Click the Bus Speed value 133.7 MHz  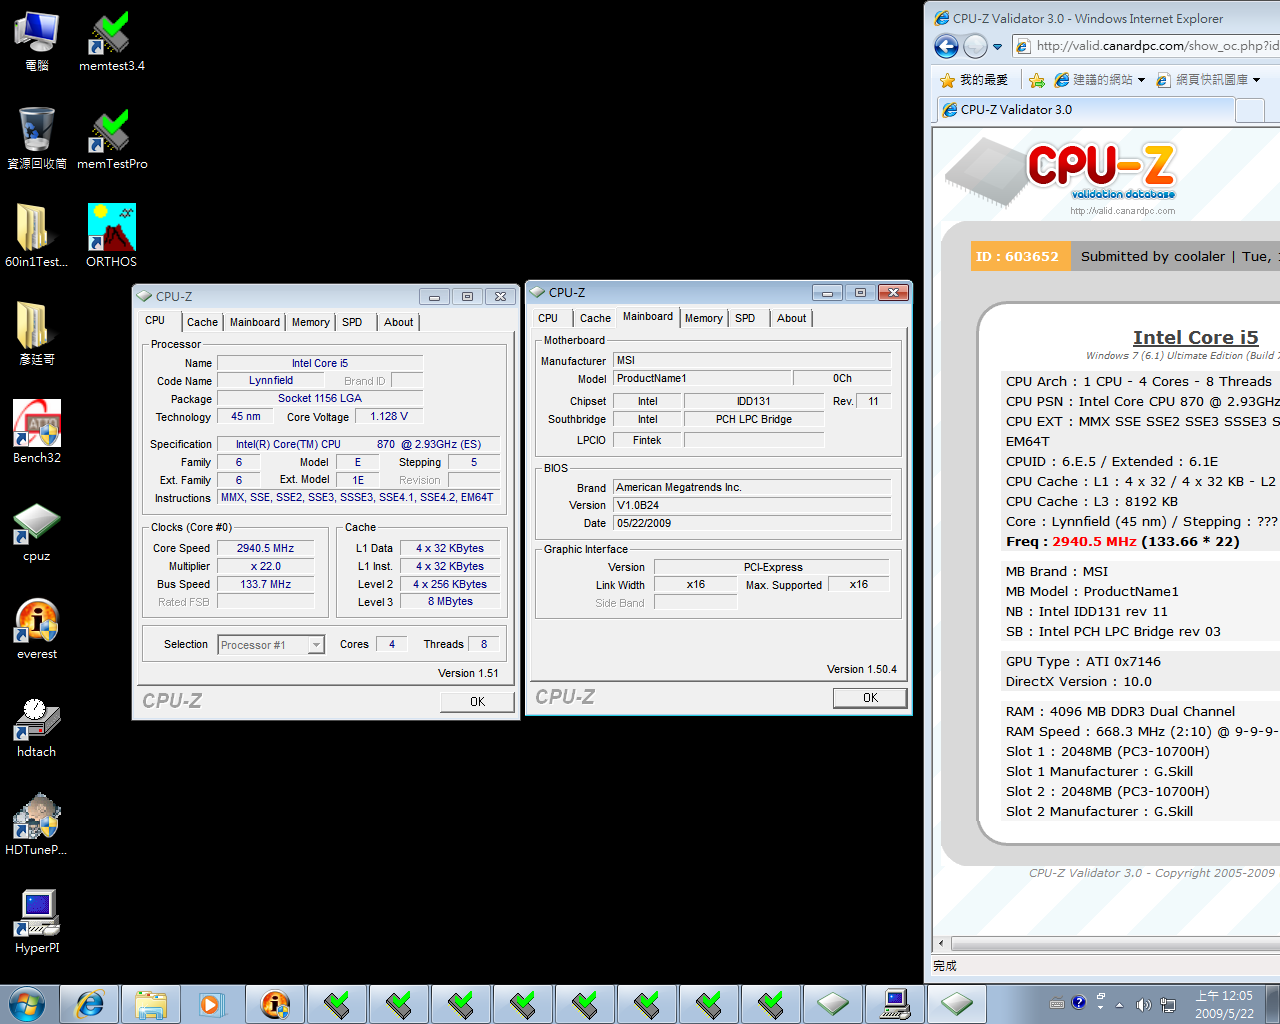click(265, 584)
